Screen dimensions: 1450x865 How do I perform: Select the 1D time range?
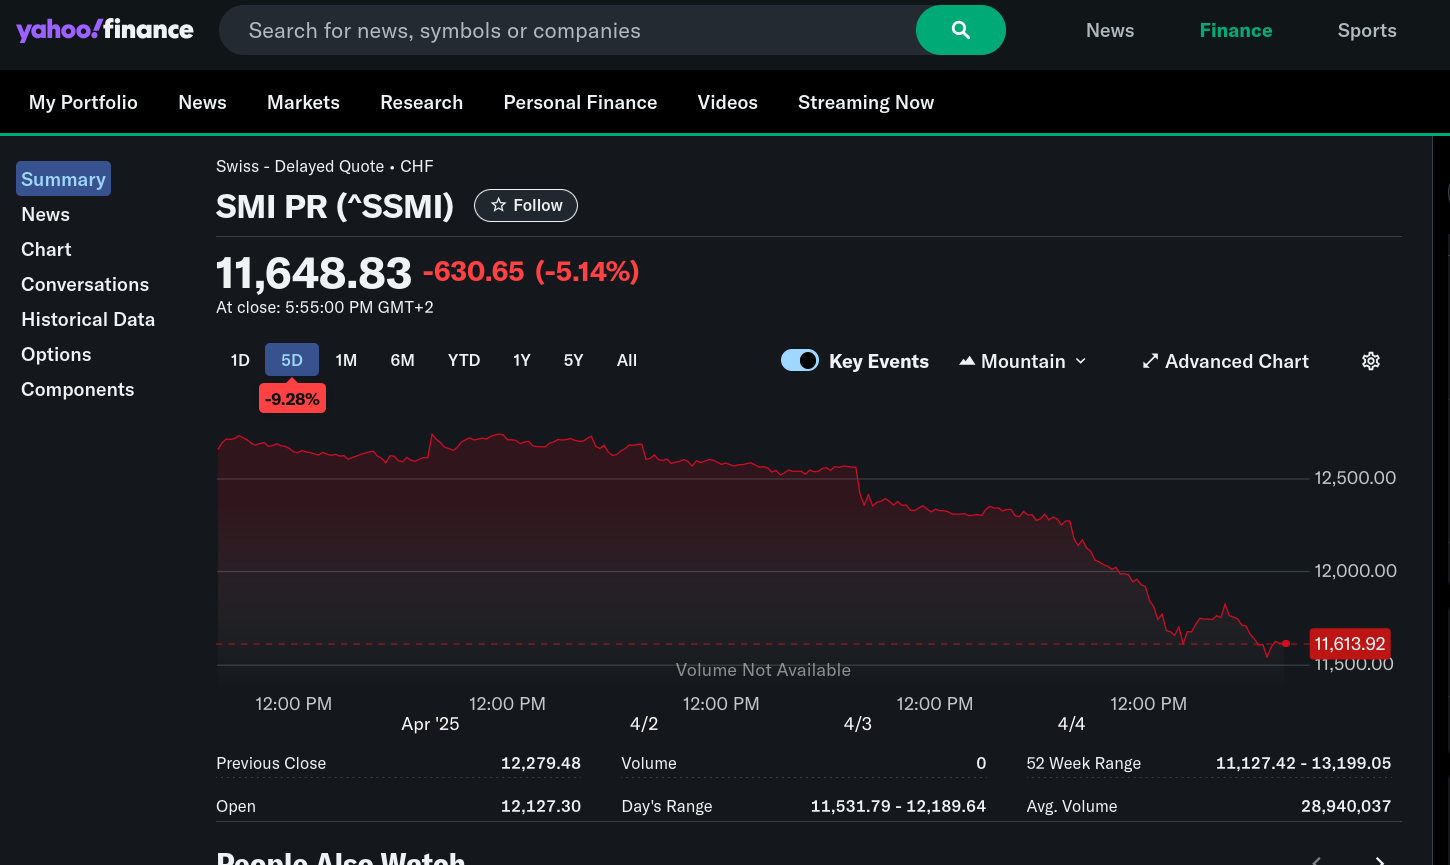pyautogui.click(x=240, y=360)
